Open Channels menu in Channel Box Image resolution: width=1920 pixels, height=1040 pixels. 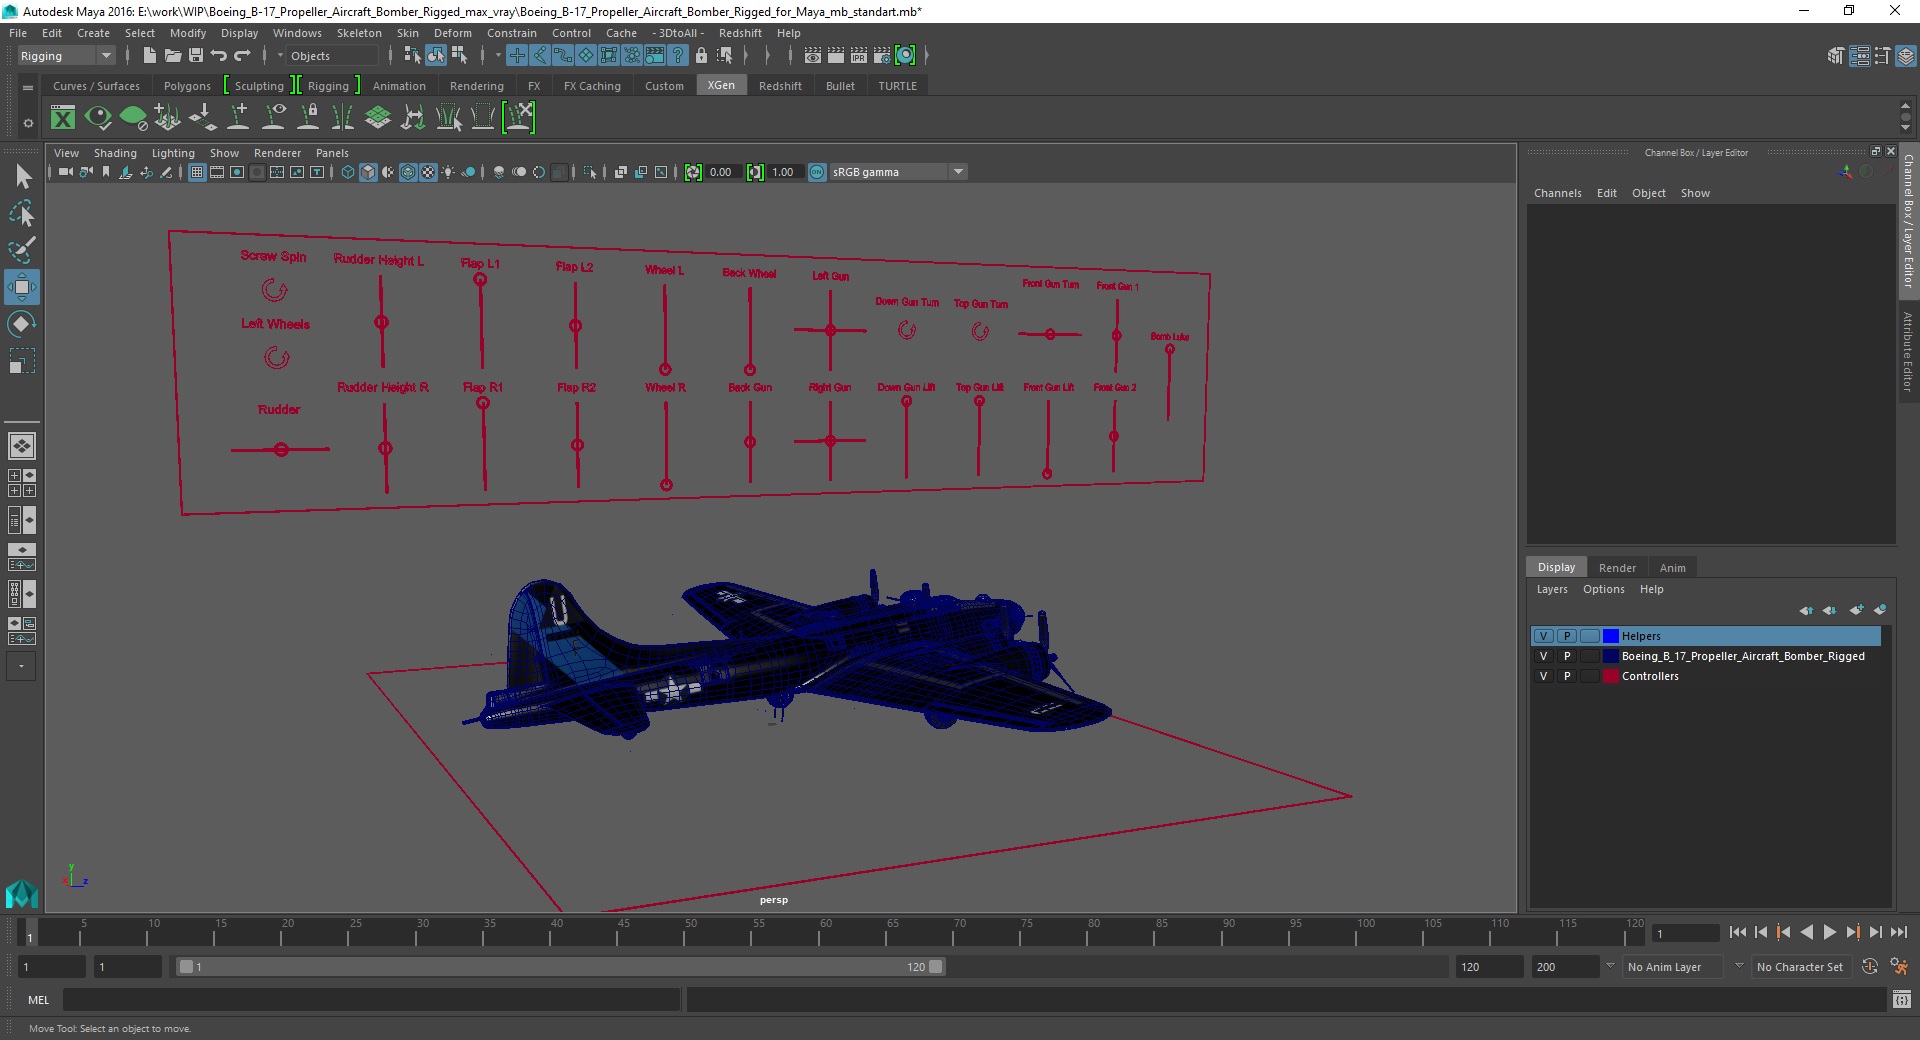pos(1557,193)
